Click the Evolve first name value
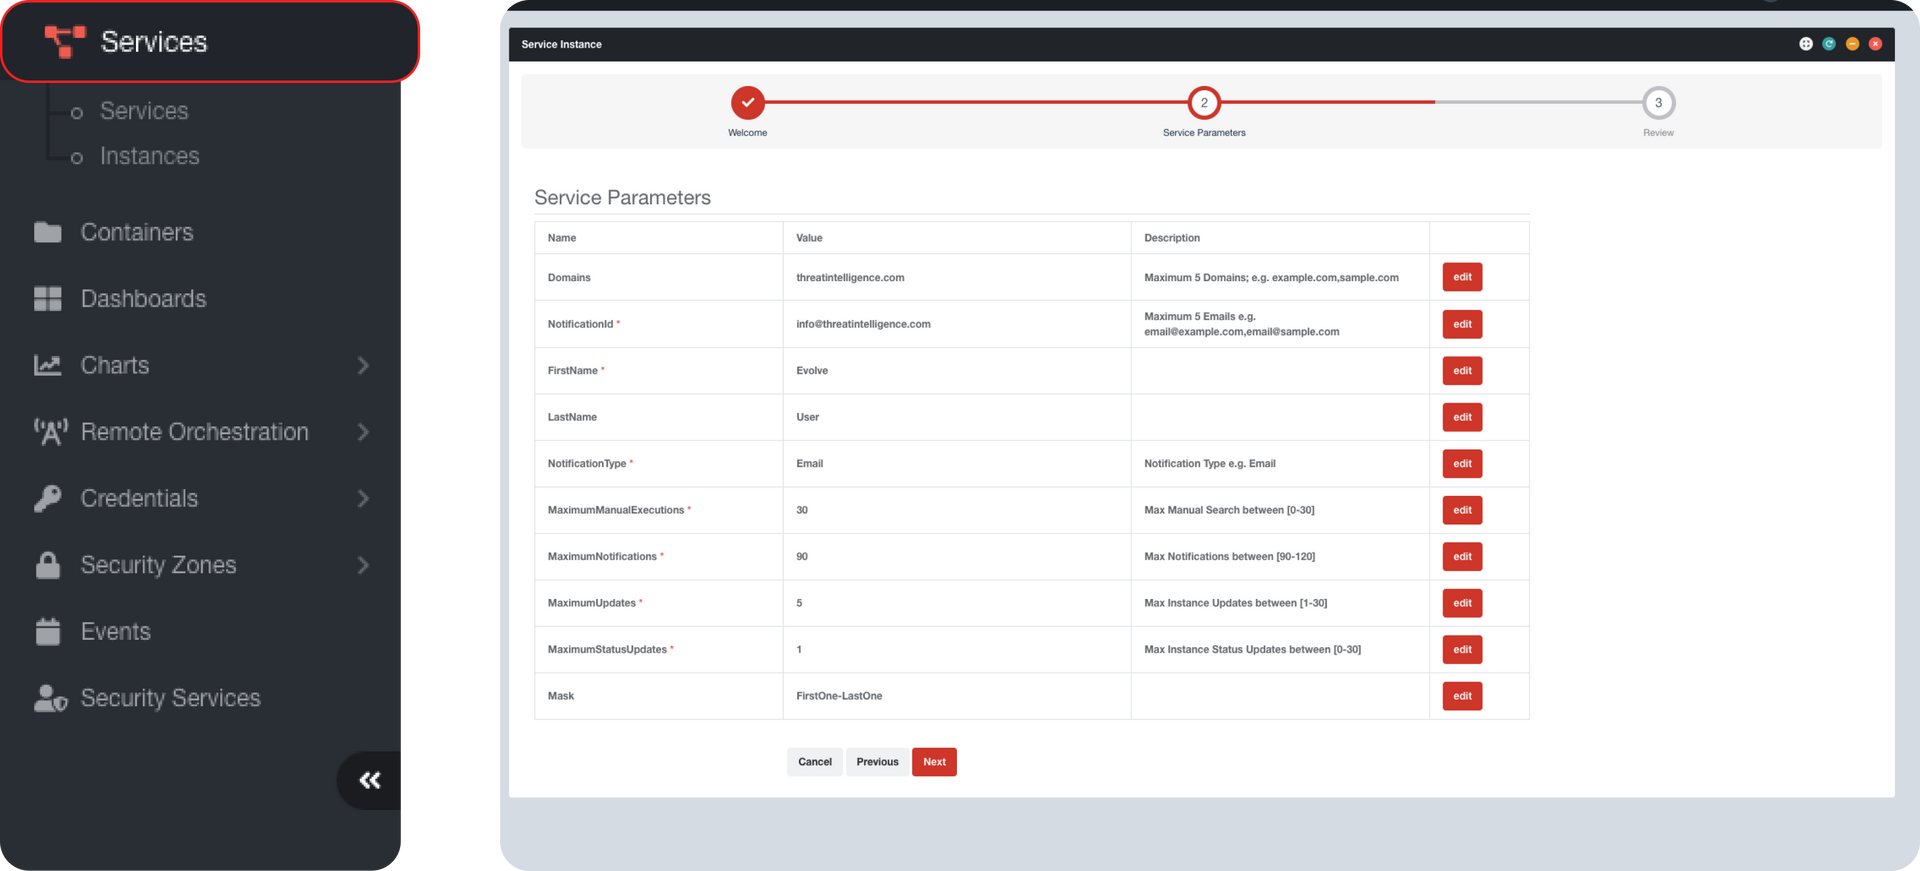The image size is (1920, 871). click(x=812, y=371)
